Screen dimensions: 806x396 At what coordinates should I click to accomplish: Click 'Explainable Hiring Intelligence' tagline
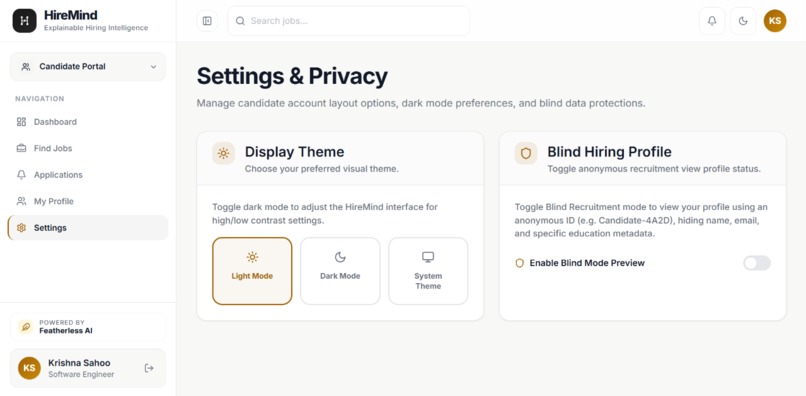[96, 28]
